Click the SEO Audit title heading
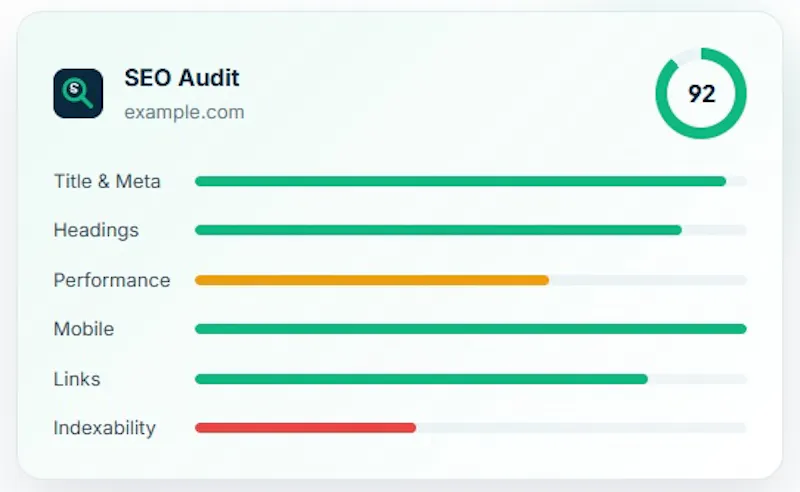This screenshot has height=492, width=800. click(x=182, y=78)
